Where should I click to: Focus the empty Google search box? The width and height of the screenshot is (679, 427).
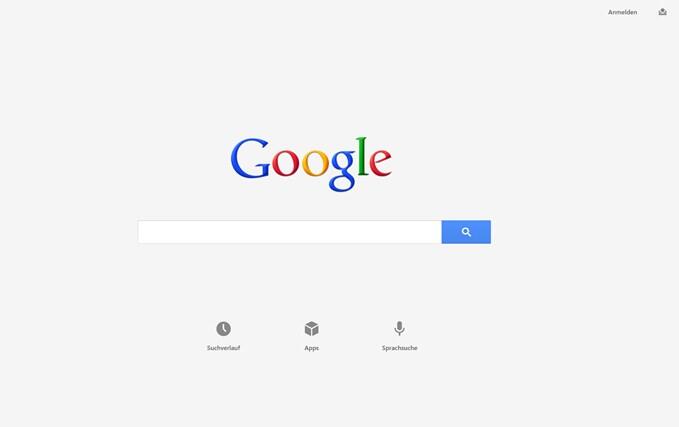click(290, 232)
